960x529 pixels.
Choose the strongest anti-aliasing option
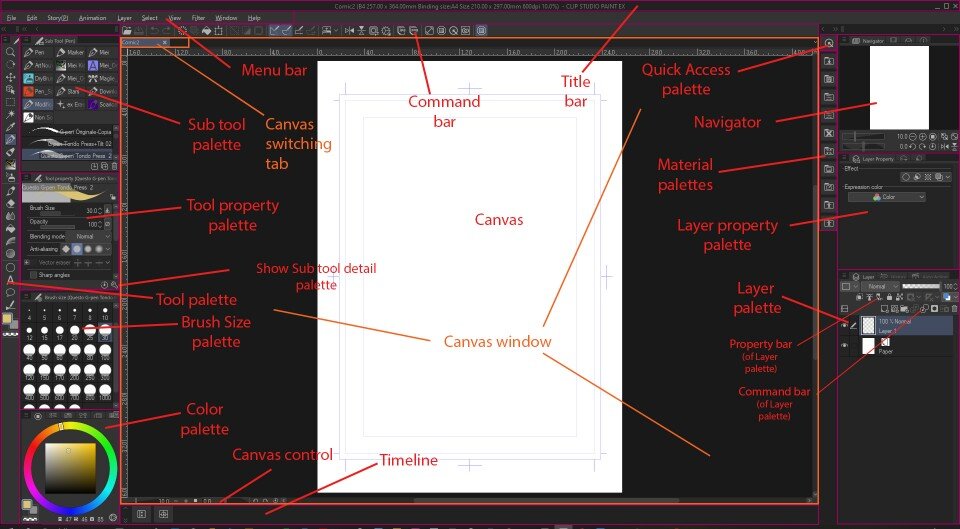[x=99, y=249]
